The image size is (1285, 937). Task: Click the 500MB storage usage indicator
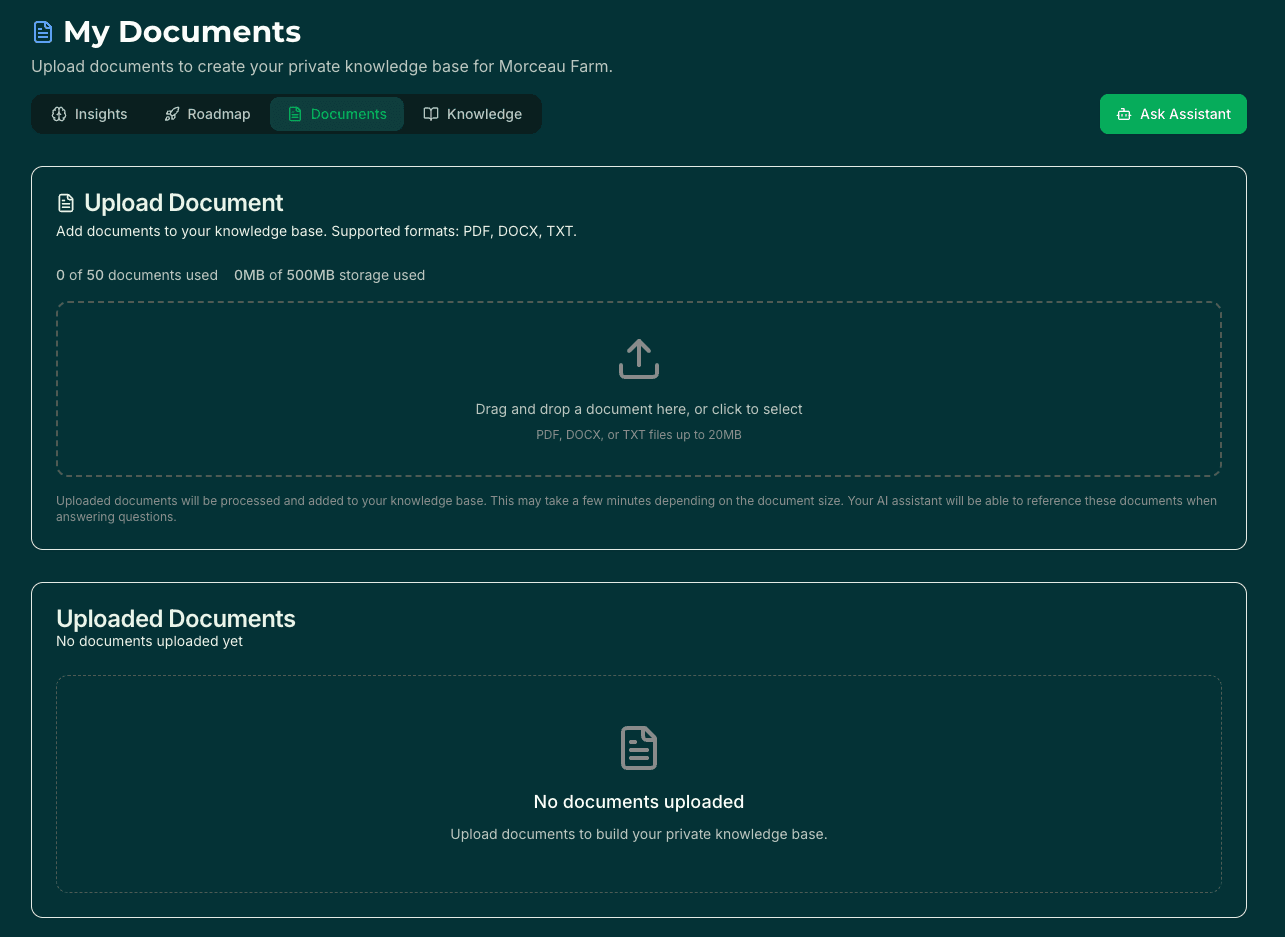coord(330,275)
